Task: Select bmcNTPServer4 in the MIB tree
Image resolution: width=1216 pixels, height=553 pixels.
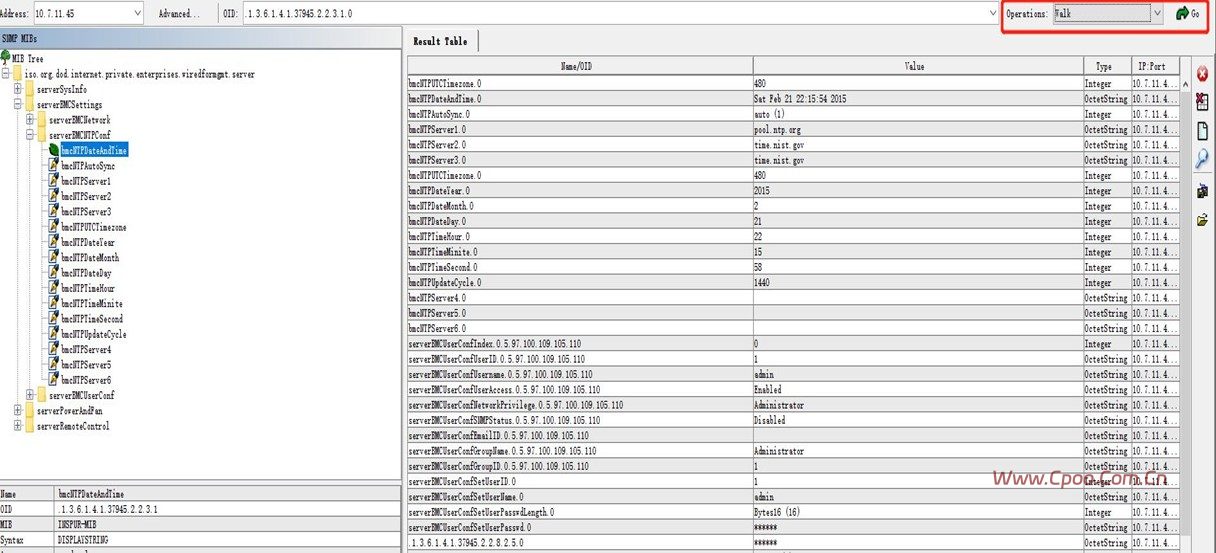Action: point(86,349)
